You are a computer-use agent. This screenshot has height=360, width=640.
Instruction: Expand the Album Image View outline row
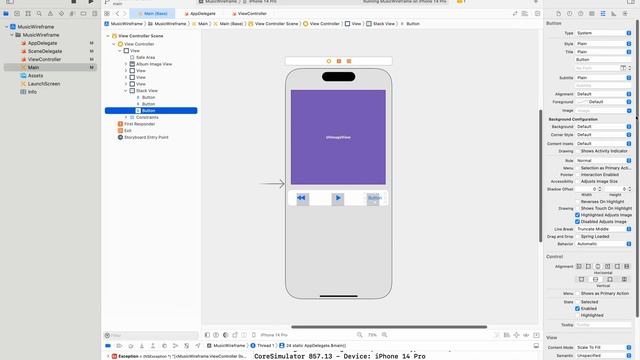coord(126,64)
